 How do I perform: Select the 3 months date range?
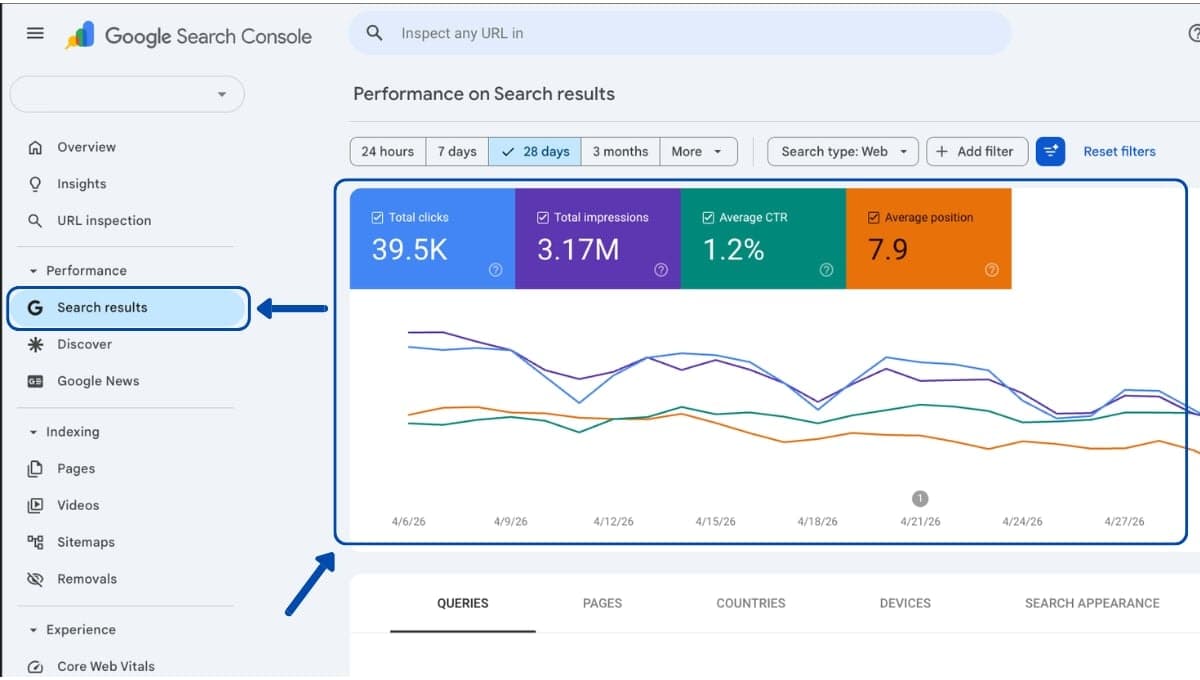[x=620, y=152]
